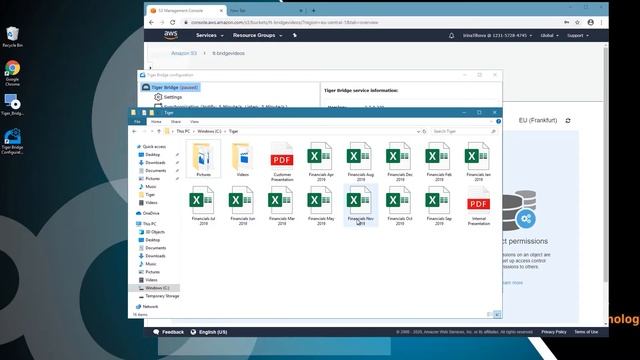Image resolution: width=640 pixels, height=360 pixels.
Task: Open the Share ribbon tab
Action: click(176, 122)
